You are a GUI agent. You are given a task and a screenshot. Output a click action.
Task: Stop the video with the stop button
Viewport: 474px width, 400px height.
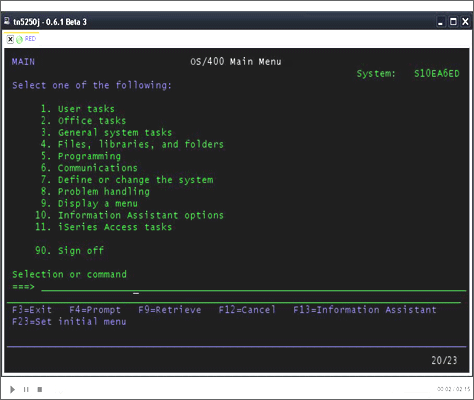40,389
